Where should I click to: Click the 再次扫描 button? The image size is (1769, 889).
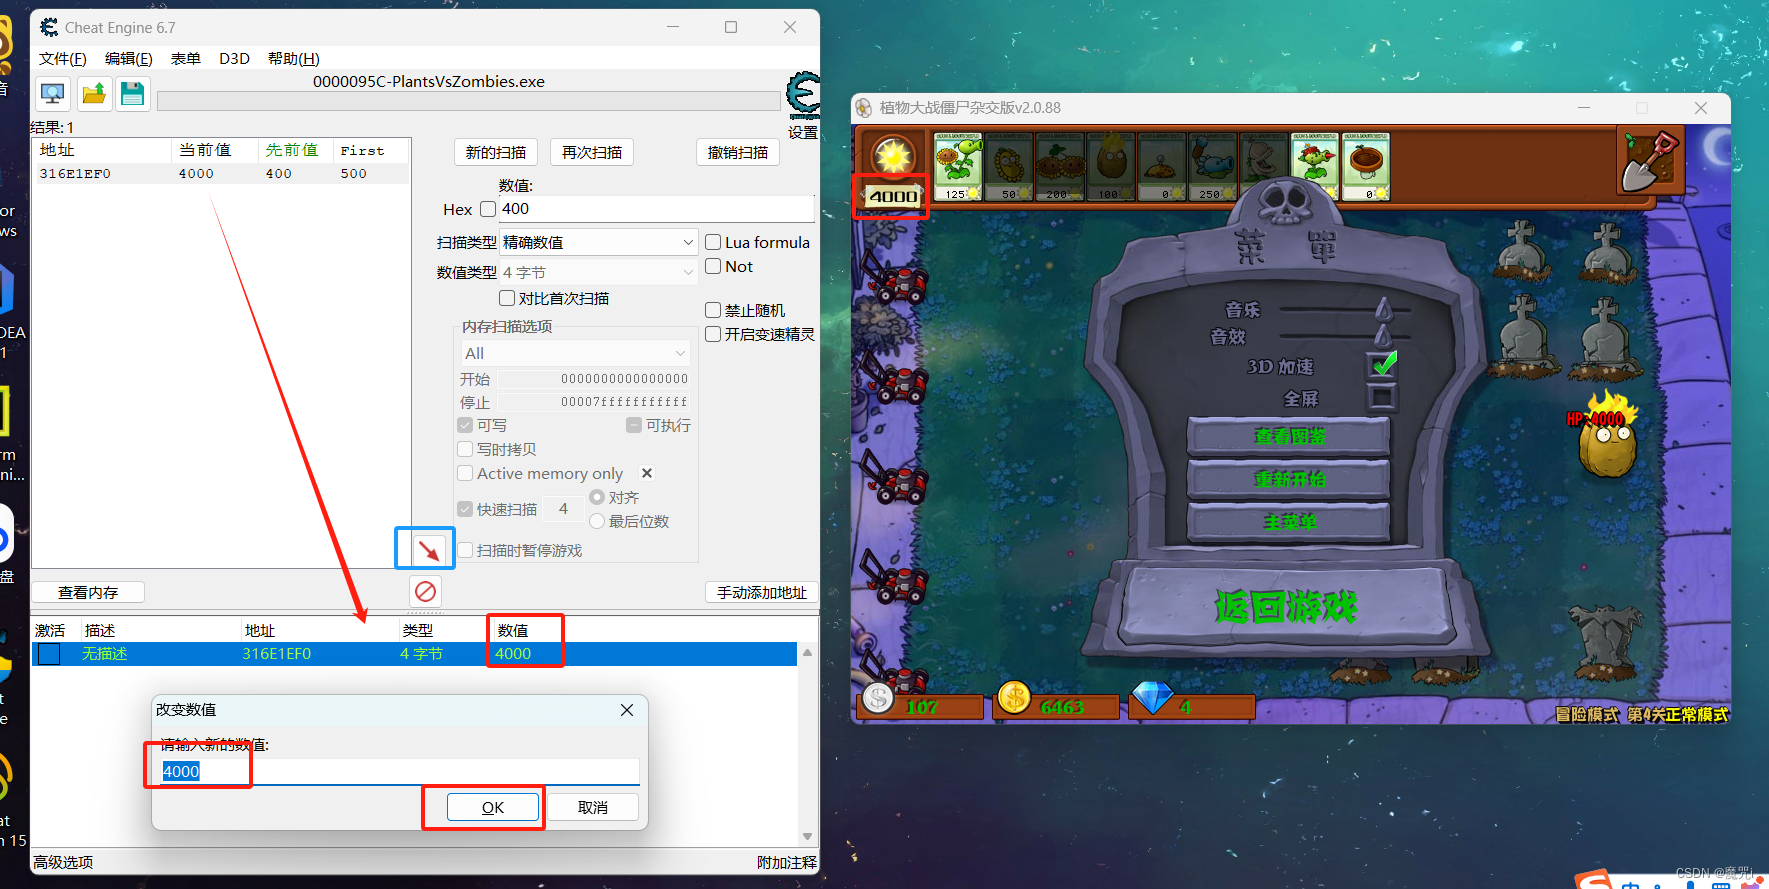click(592, 152)
